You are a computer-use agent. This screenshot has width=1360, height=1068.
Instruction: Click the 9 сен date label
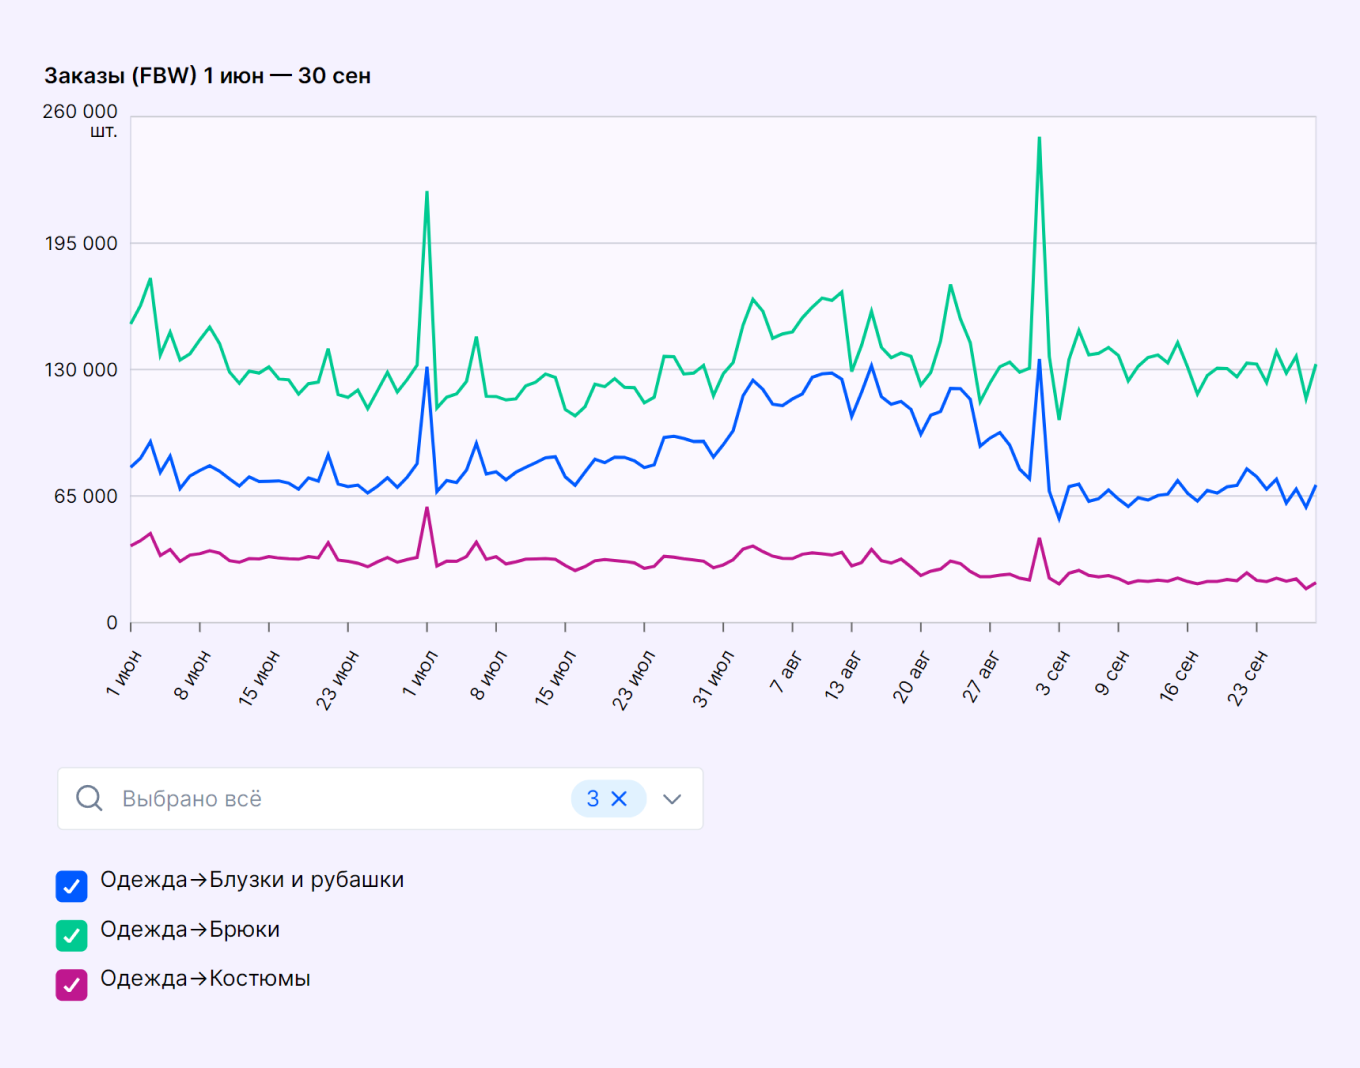(1111, 672)
